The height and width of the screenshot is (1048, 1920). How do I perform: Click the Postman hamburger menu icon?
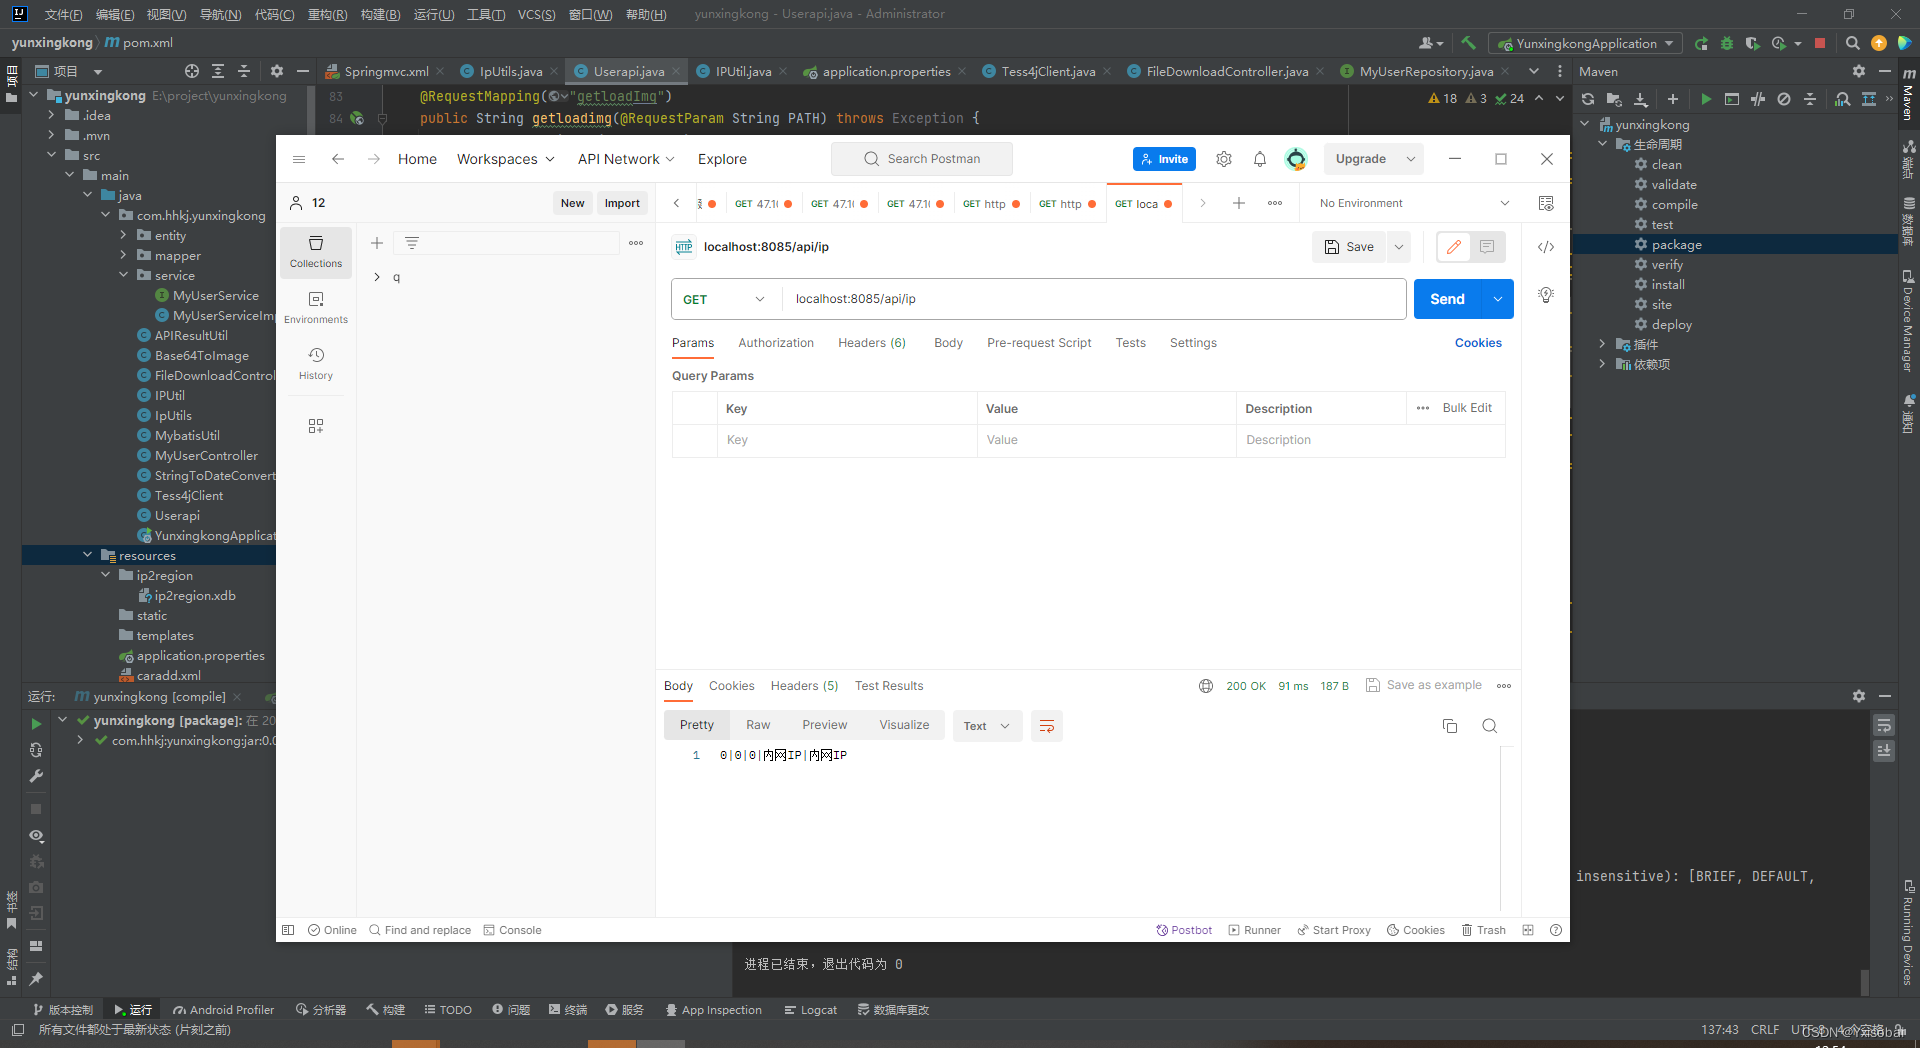[x=299, y=159]
